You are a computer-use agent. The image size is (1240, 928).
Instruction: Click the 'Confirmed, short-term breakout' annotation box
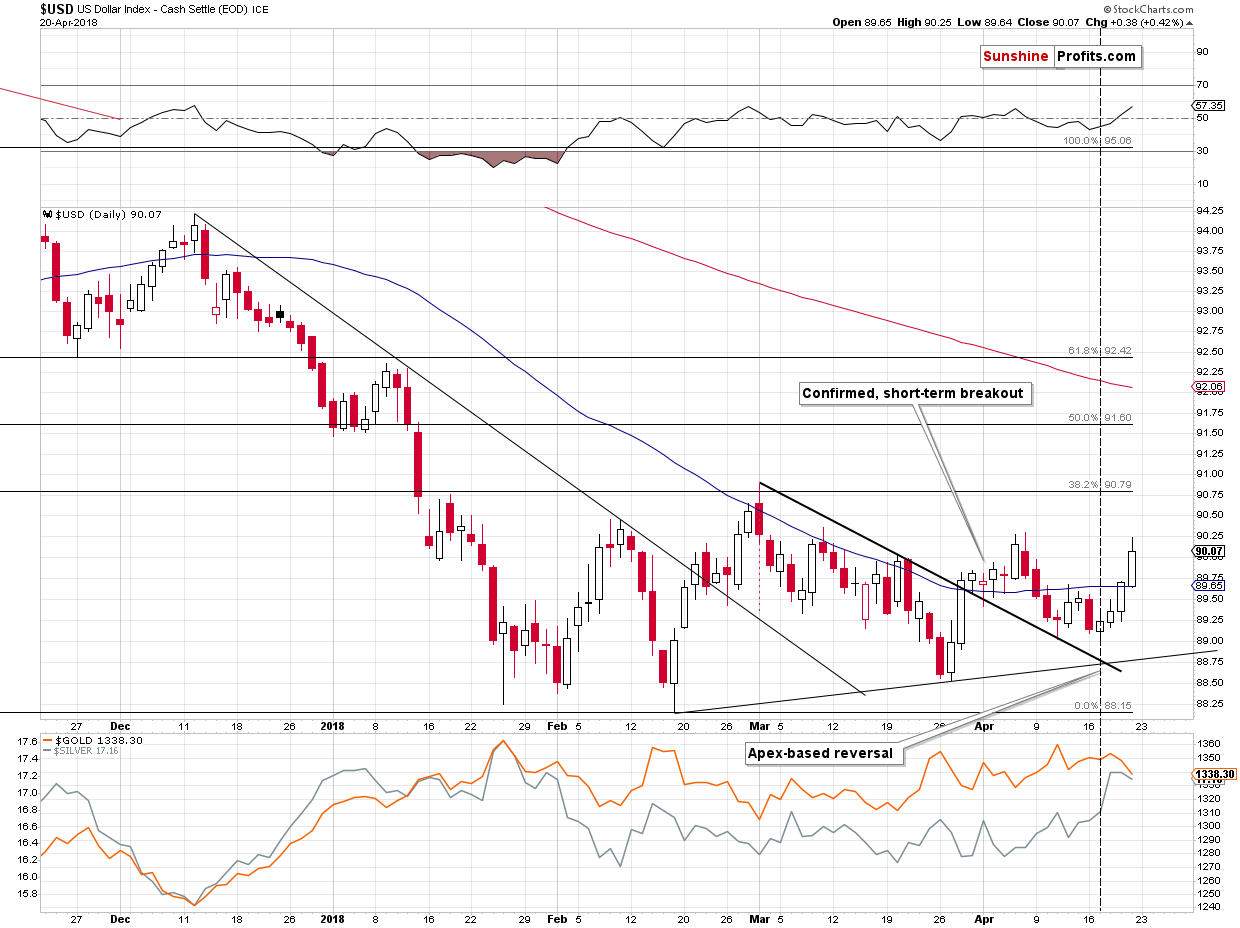point(915,394)
